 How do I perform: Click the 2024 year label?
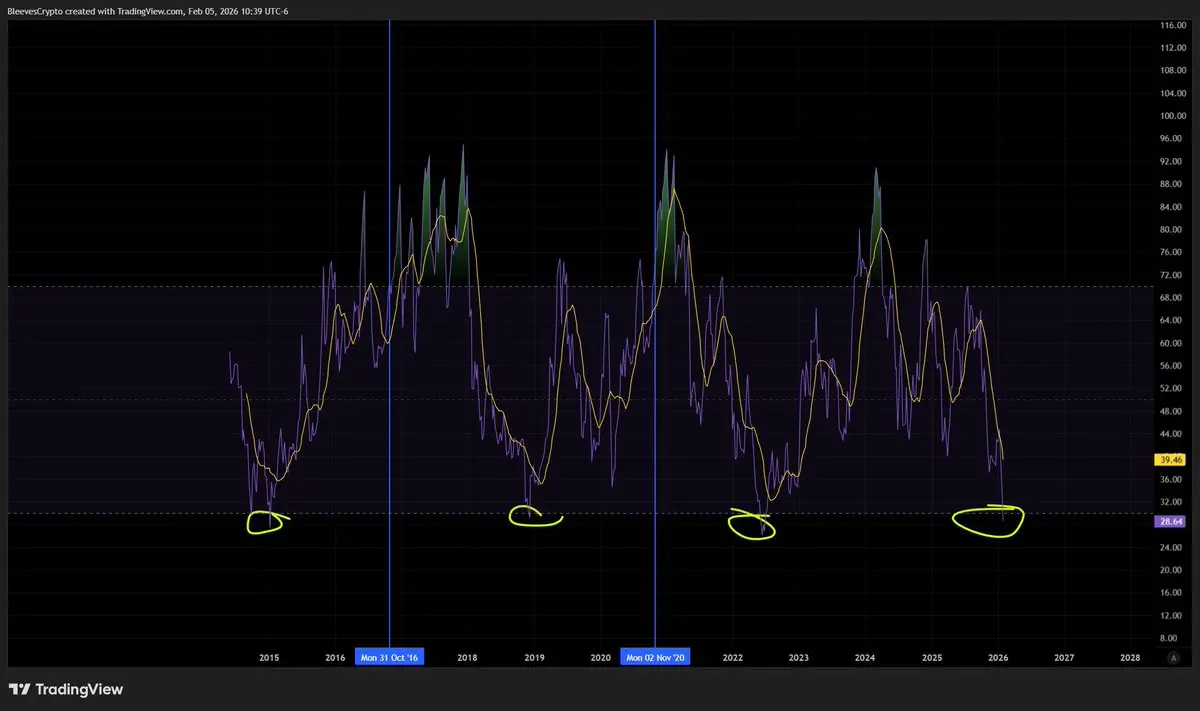pos(865,658)
